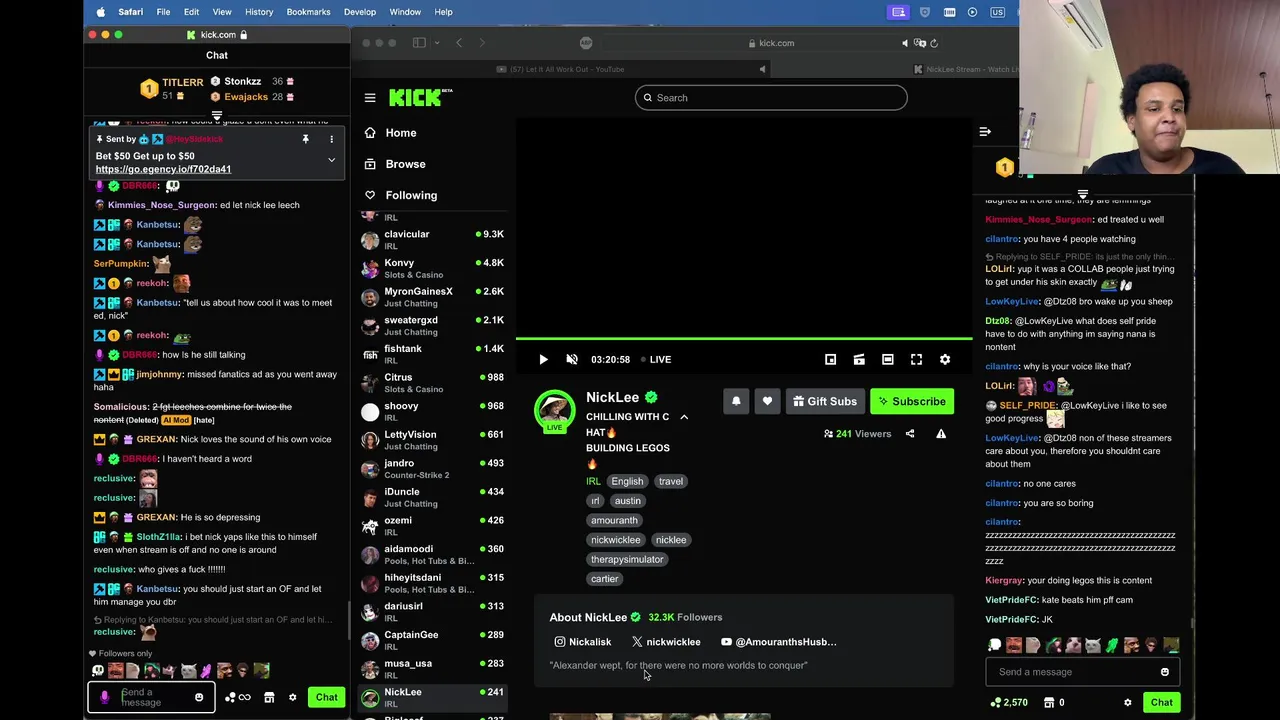Go back in background Safari window
Viewport: 1280px width, 720px height.
point(459,43)
